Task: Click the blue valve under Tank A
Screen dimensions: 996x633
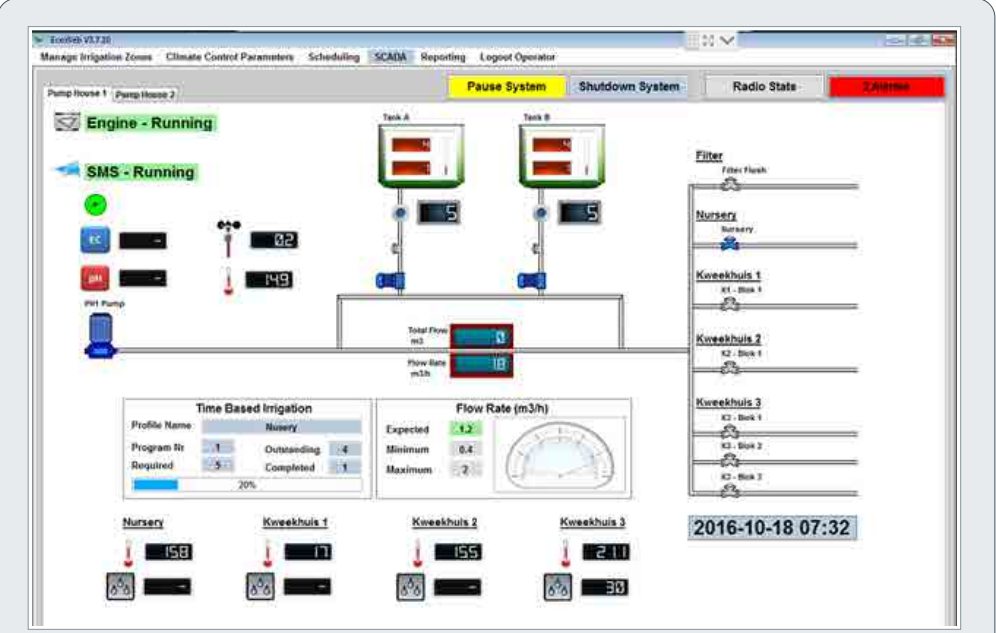Action: tap(391, 280)
